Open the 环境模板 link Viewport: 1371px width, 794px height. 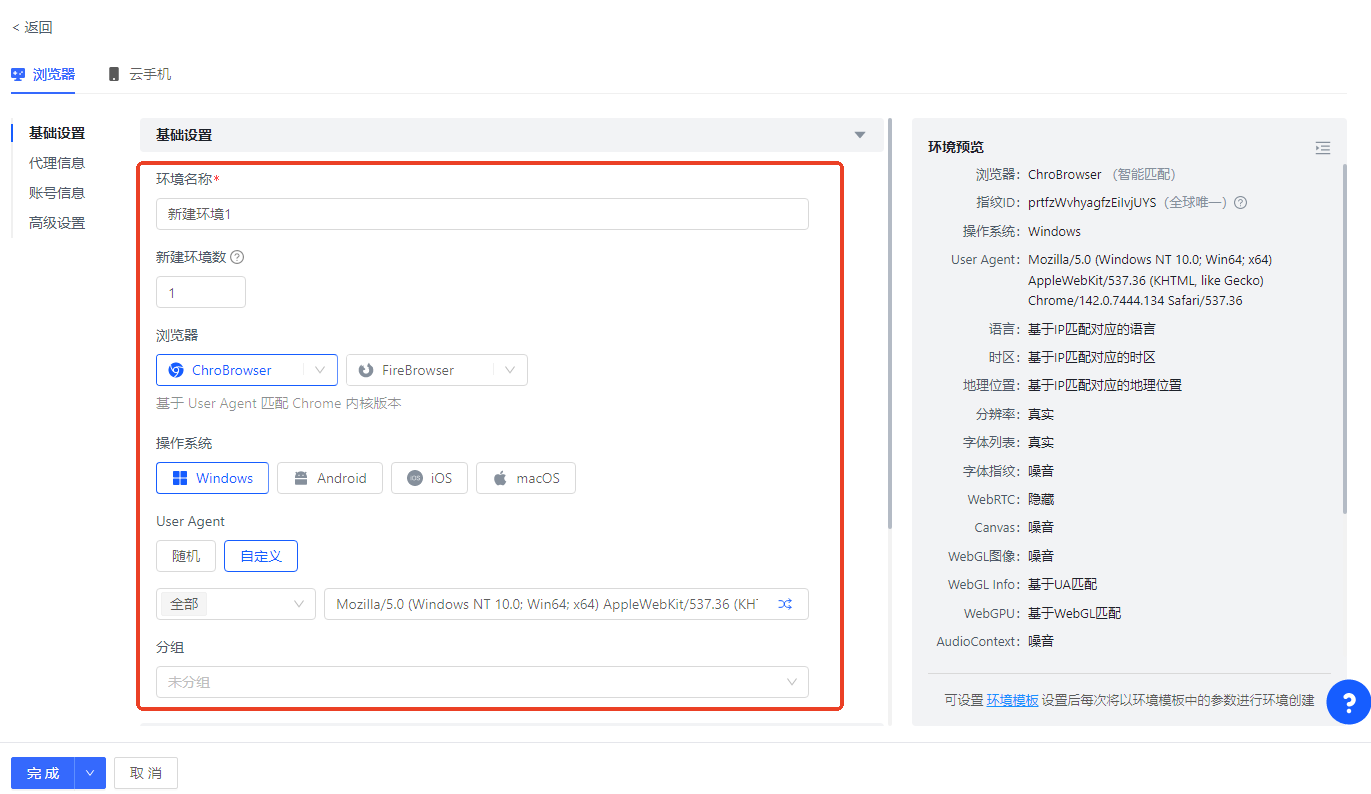[x=1012, y=701]
